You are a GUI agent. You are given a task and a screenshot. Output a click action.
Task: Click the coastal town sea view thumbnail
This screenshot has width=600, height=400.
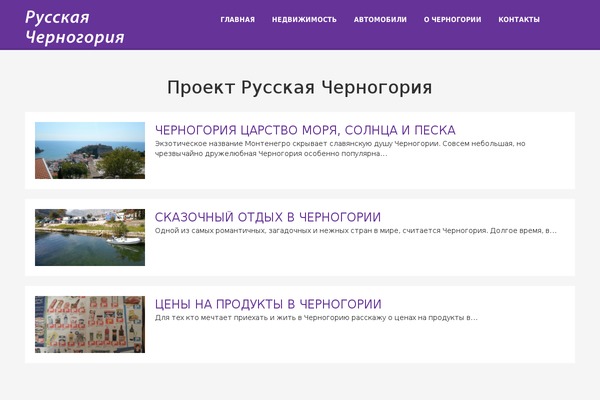[x=90, y=150]
